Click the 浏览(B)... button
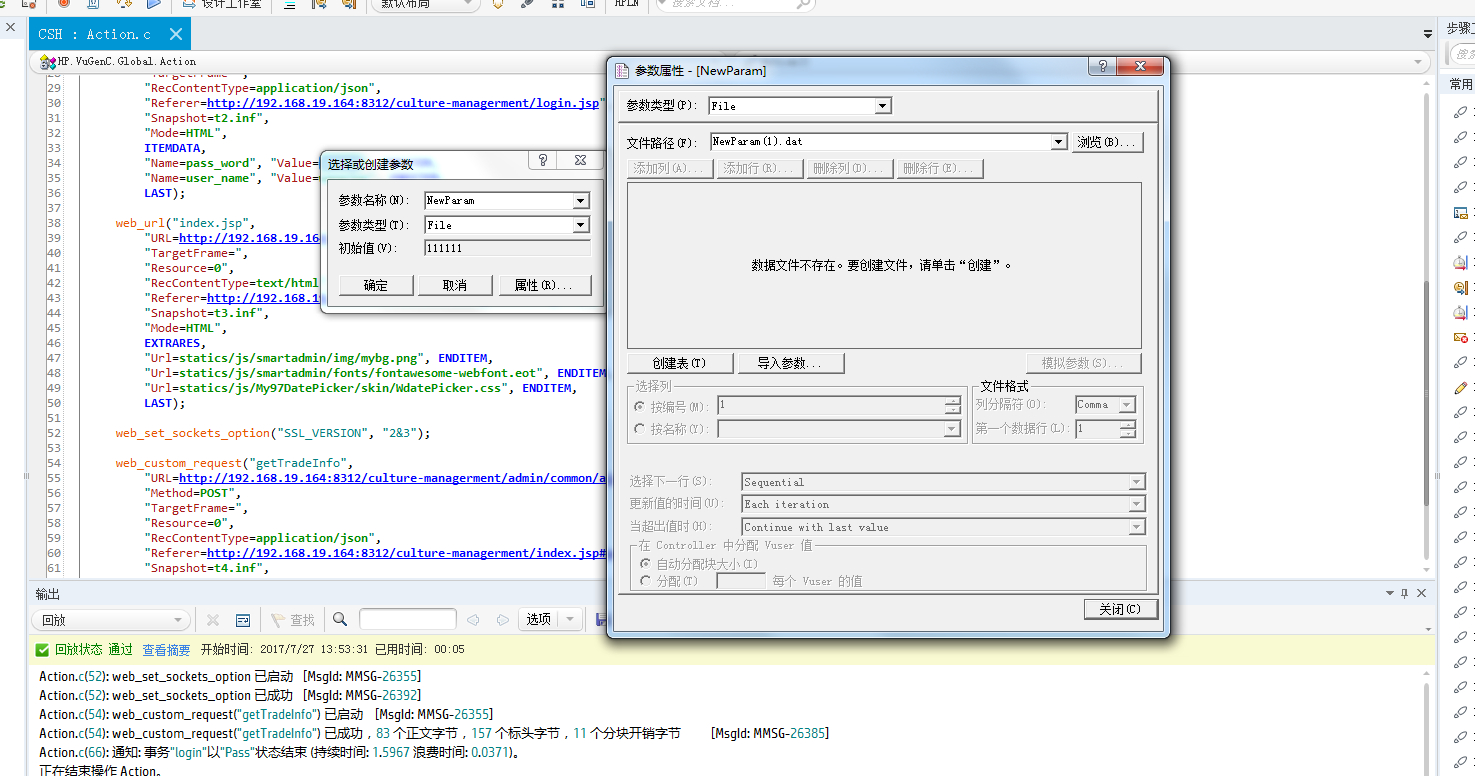 [x=1108, y=142]
